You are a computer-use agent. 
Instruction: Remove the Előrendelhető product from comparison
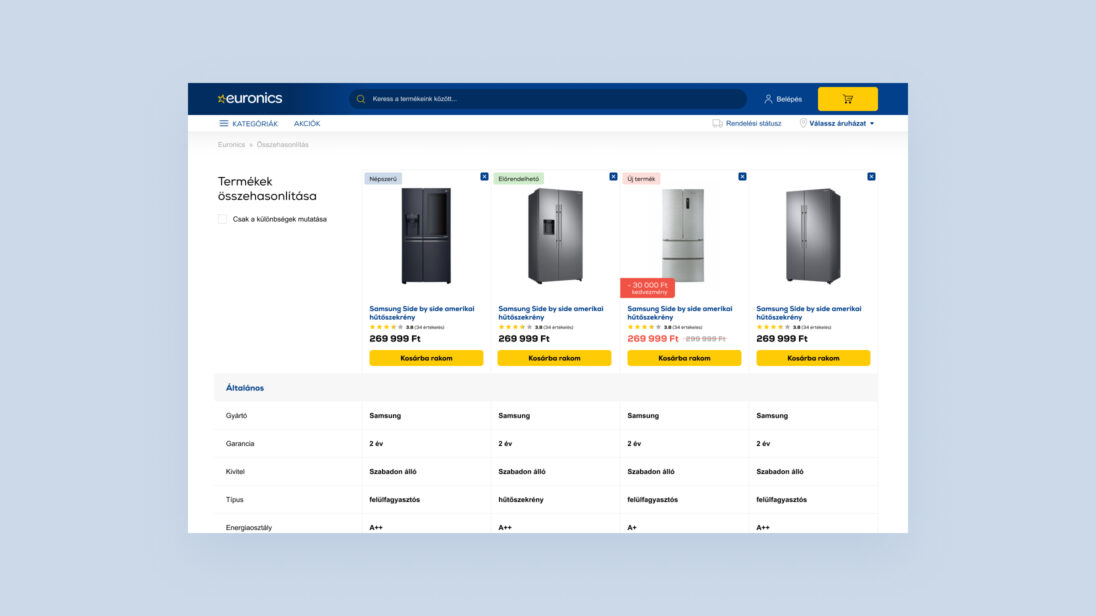tap(613, 177)
